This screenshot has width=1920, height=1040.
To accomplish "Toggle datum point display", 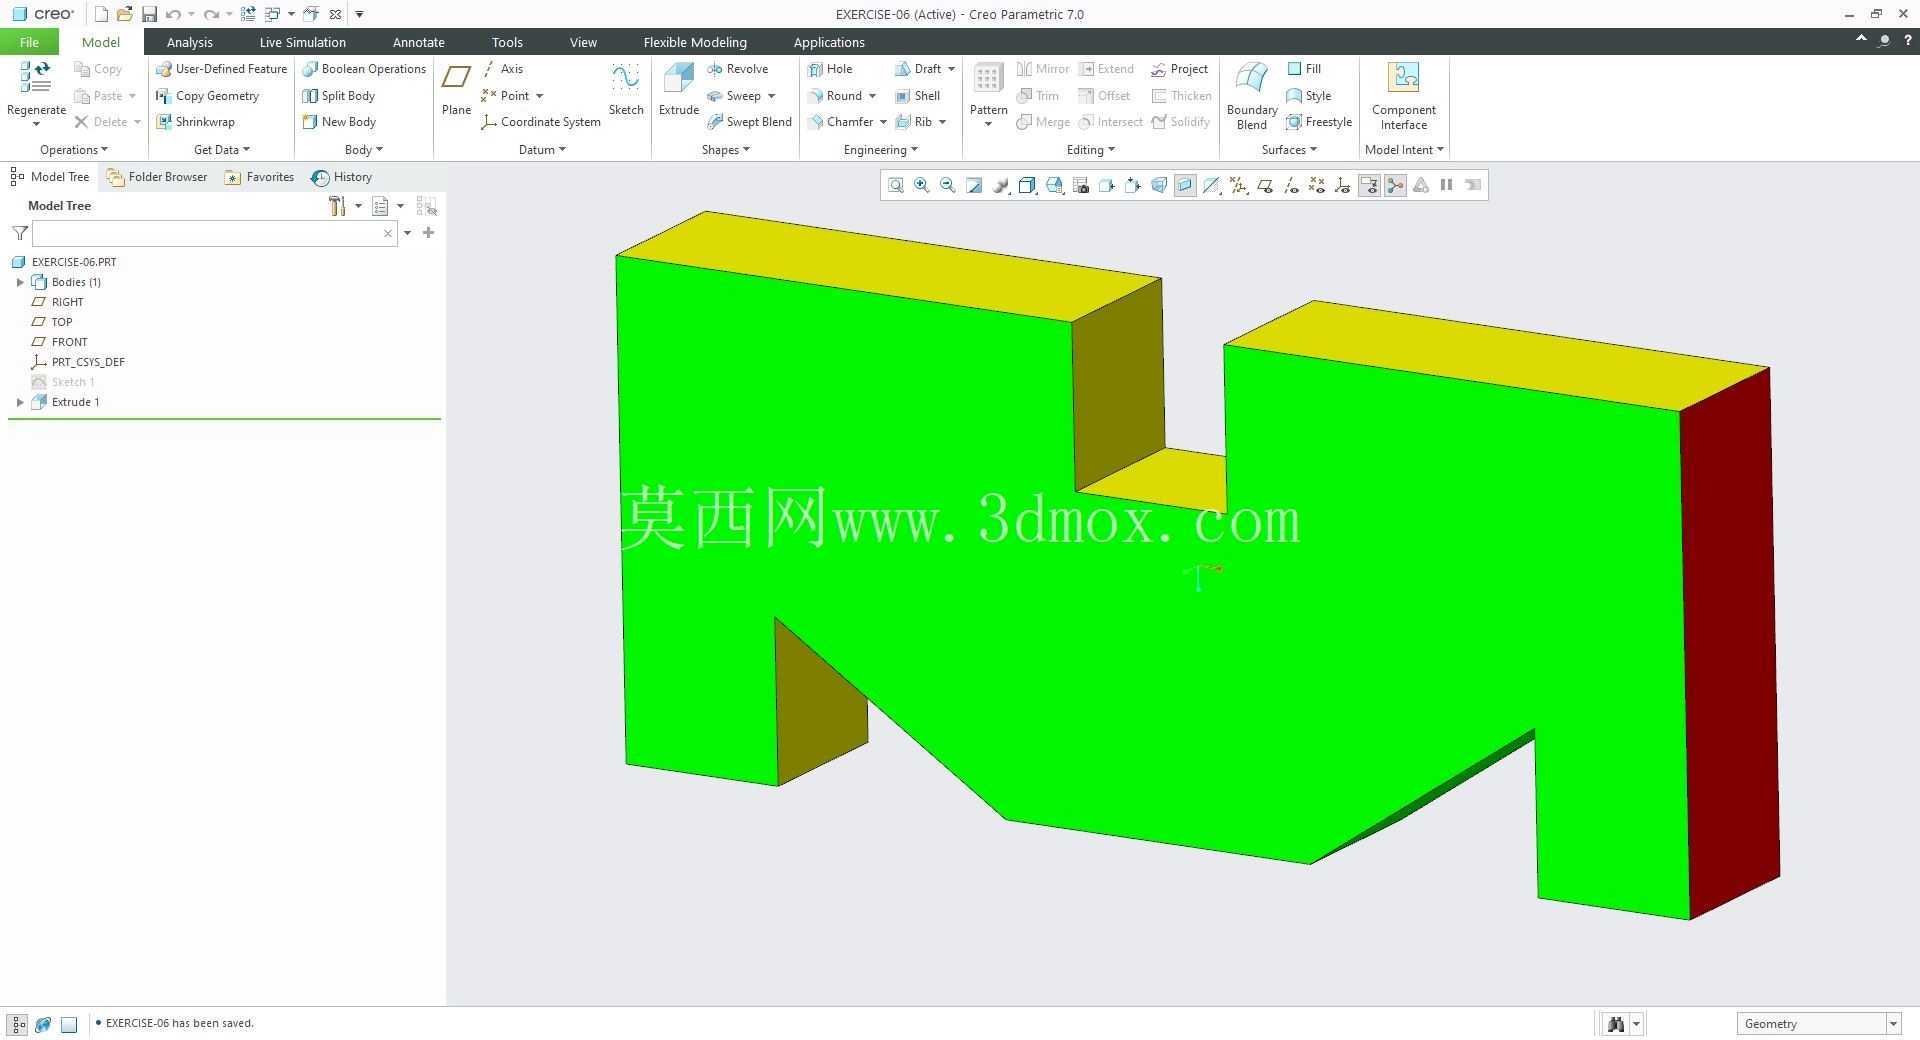I will pos(1317,185).
